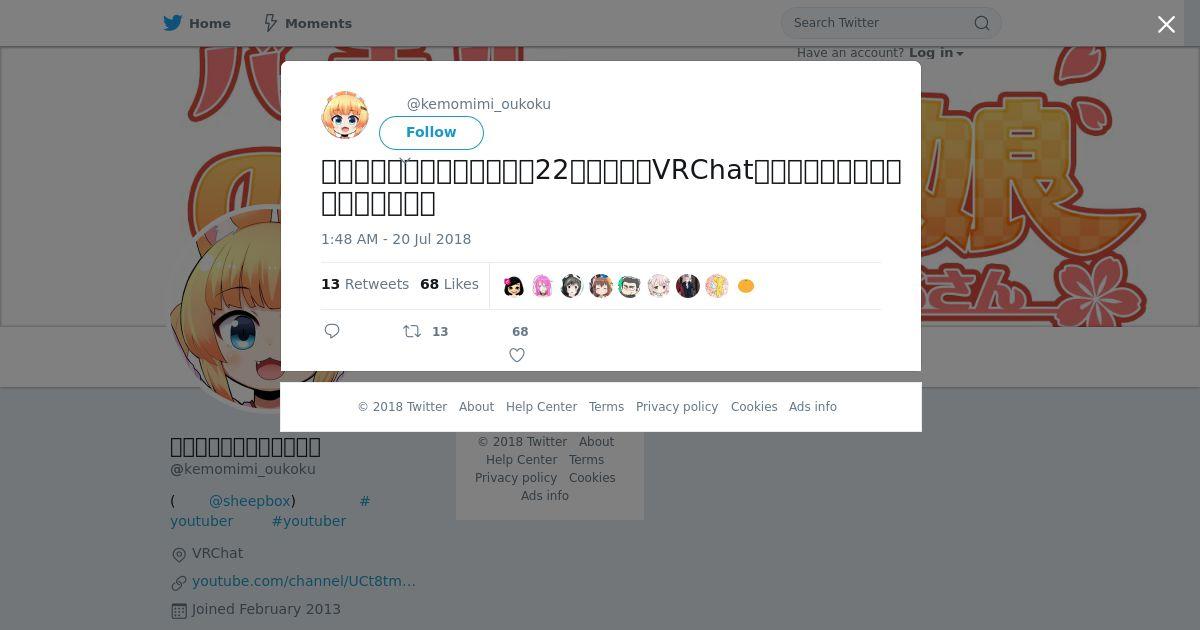The width and height of the screenshot is (1200, 630).
Task: View the 13 Retweets list
Action: (365, 284)
